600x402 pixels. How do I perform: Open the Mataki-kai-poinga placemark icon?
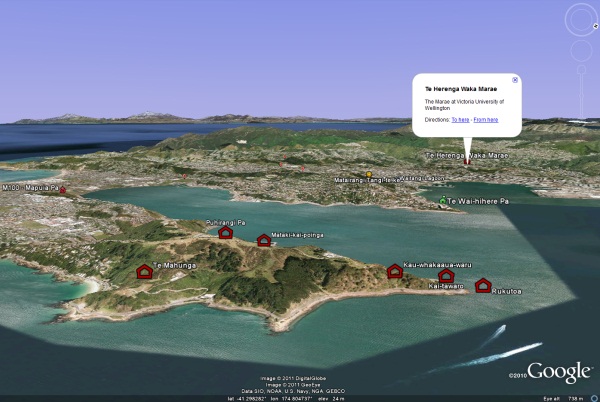[264, 240]
